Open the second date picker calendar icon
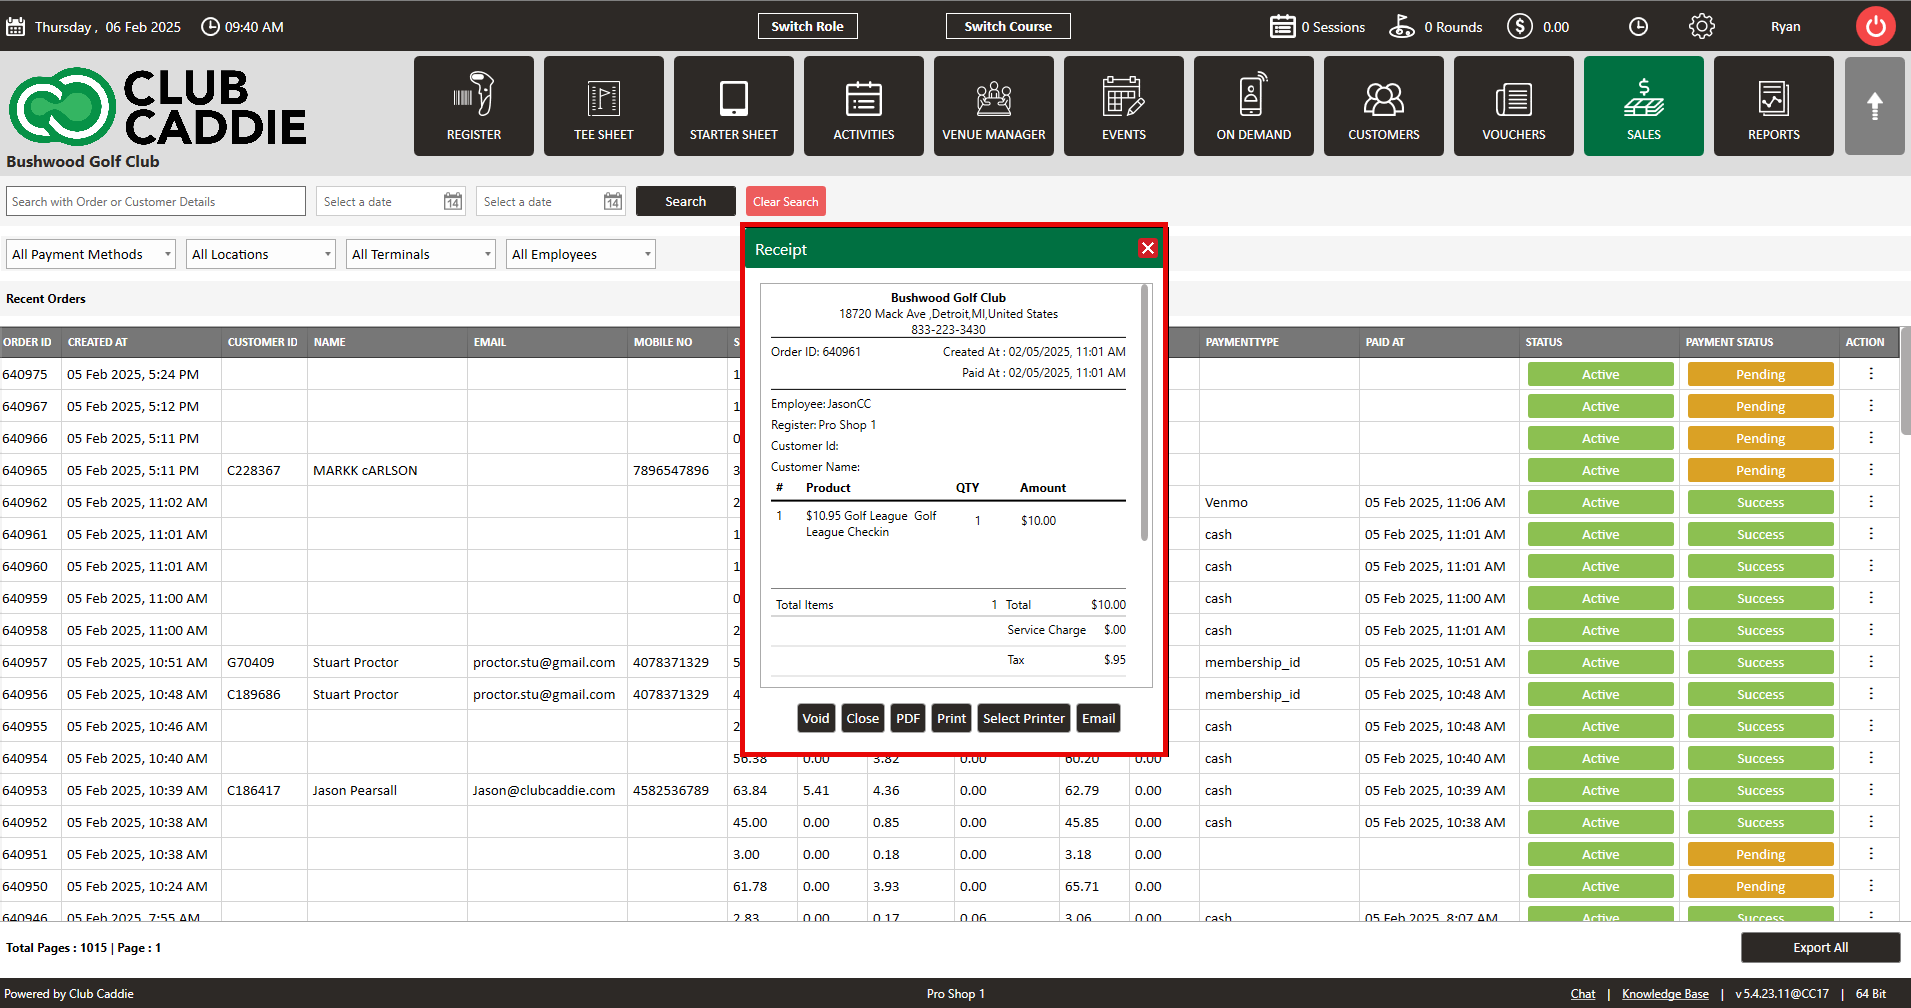1911x1008 pixels. point(613,201)
